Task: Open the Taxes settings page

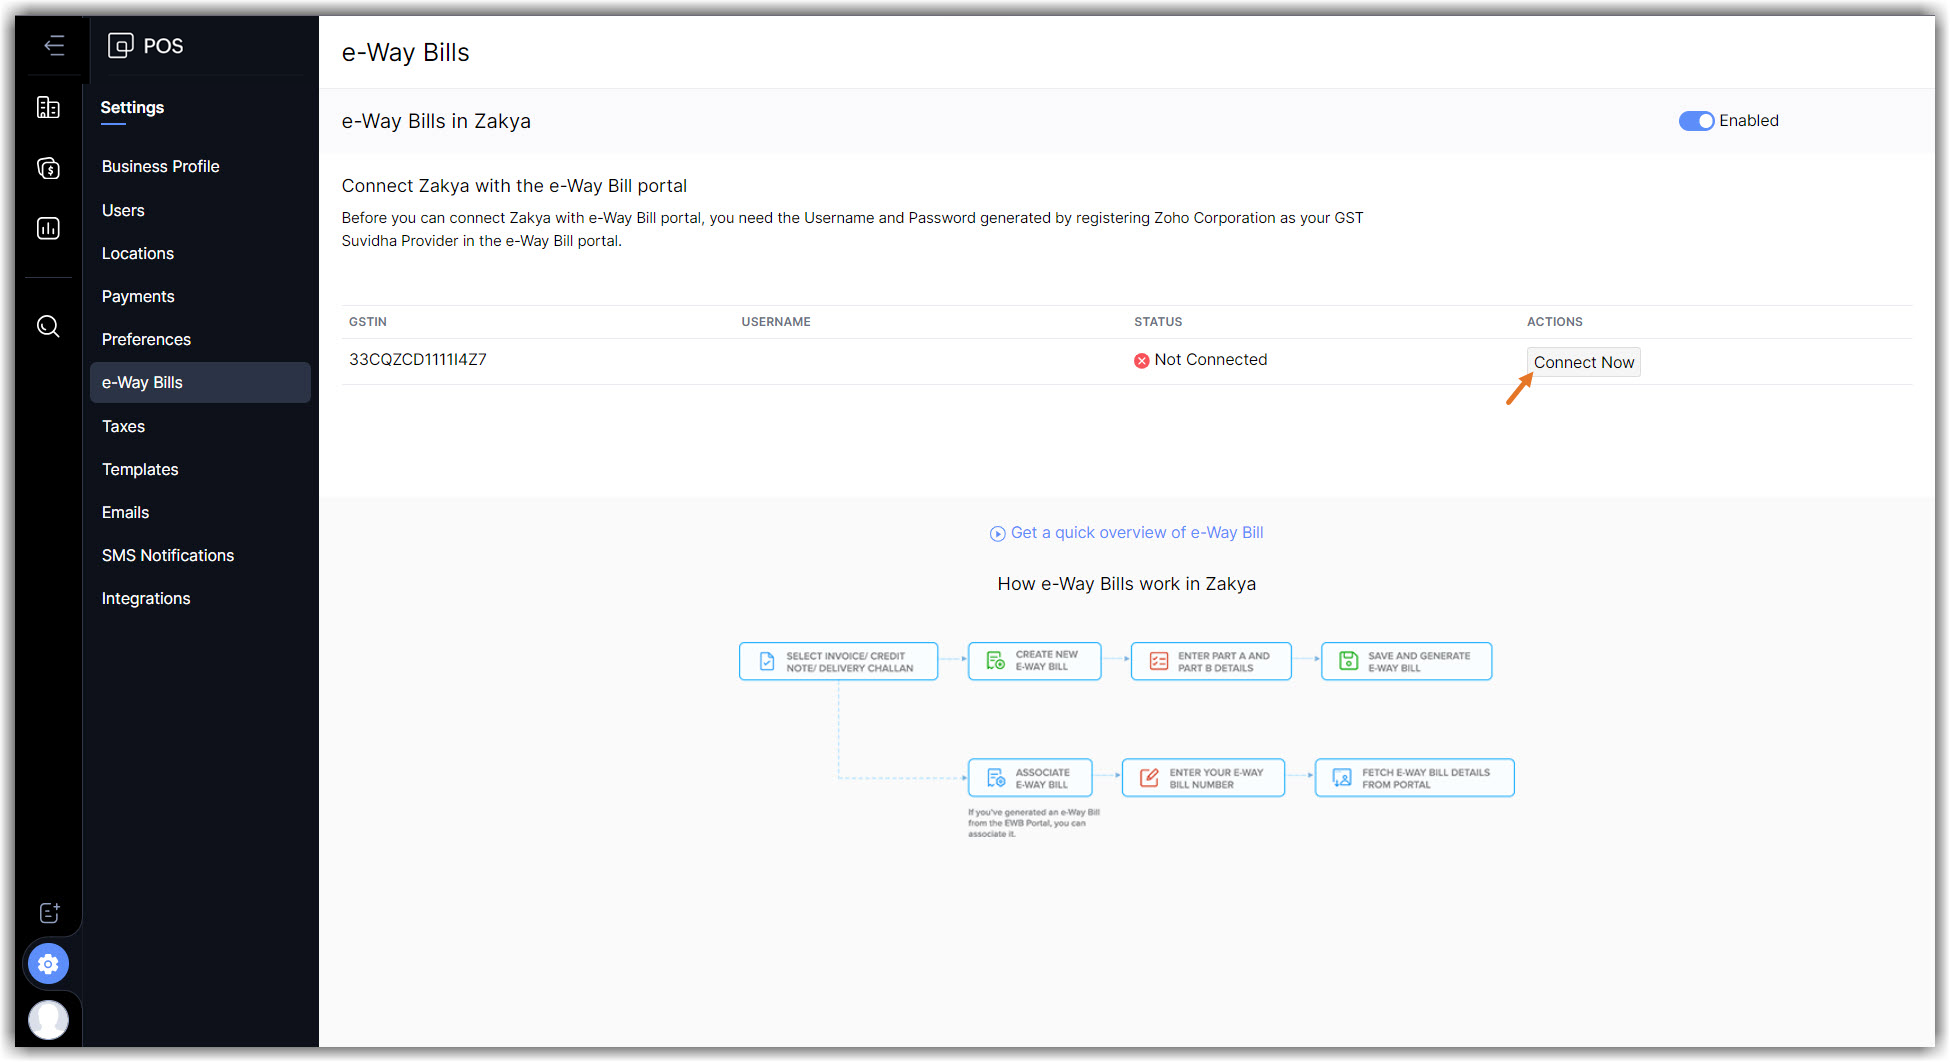Action: coord(123,426)
